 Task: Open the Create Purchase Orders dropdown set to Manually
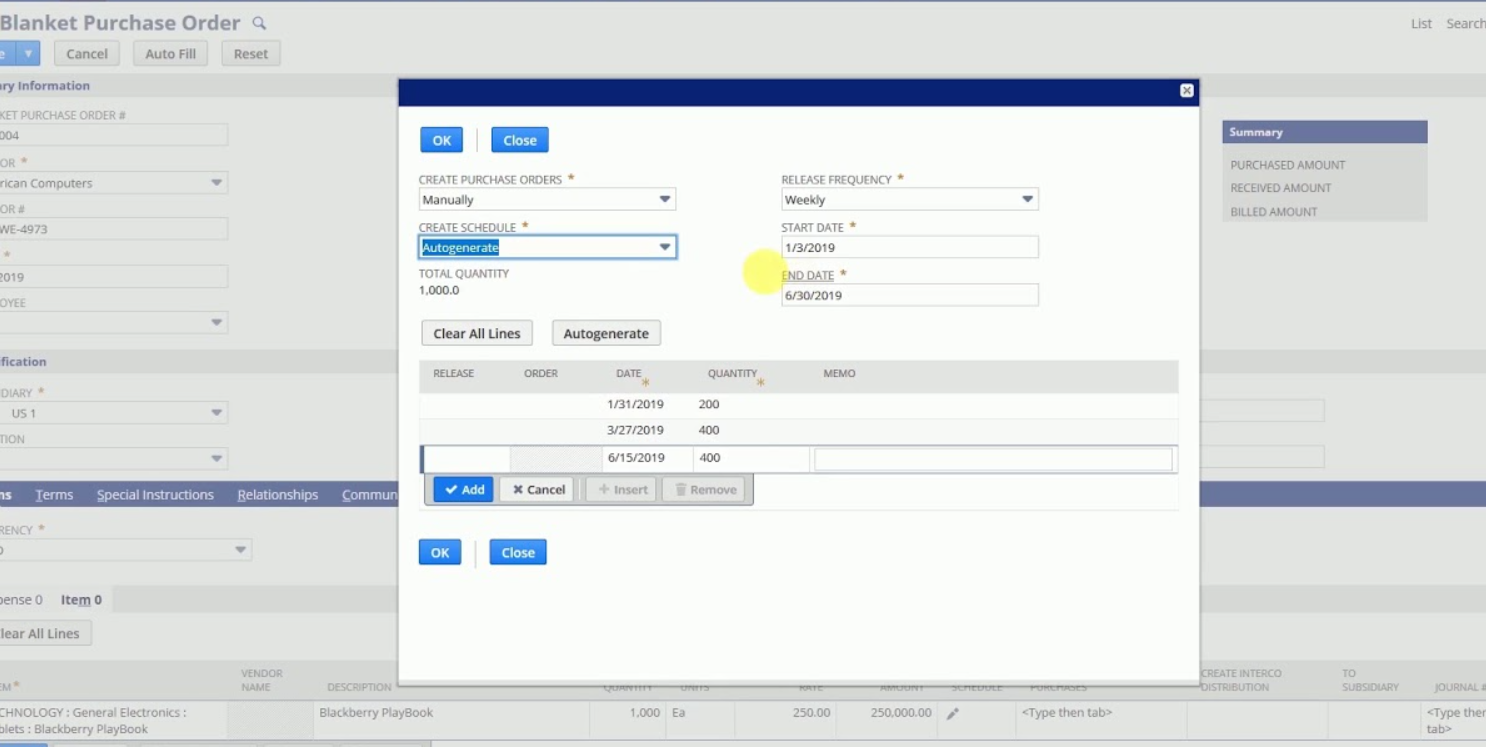tap(665, 199)
